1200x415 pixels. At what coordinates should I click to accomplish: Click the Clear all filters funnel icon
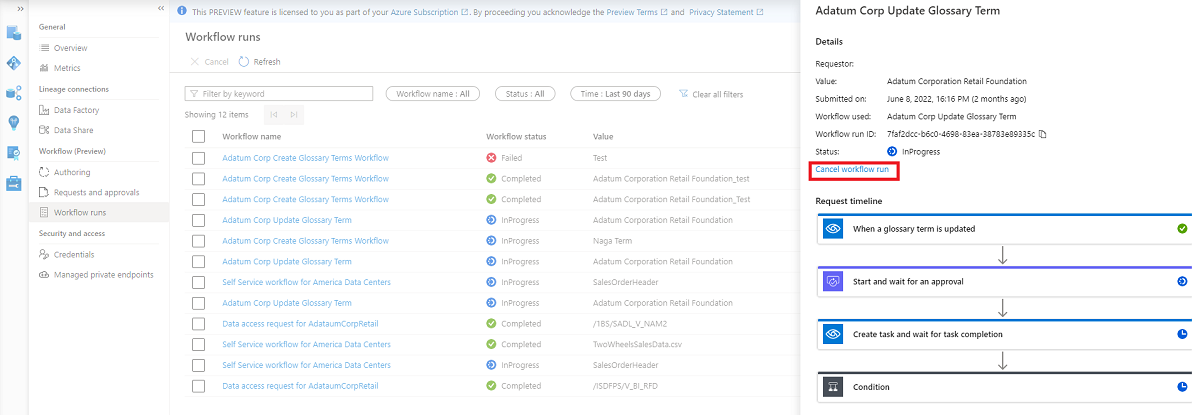684,94
